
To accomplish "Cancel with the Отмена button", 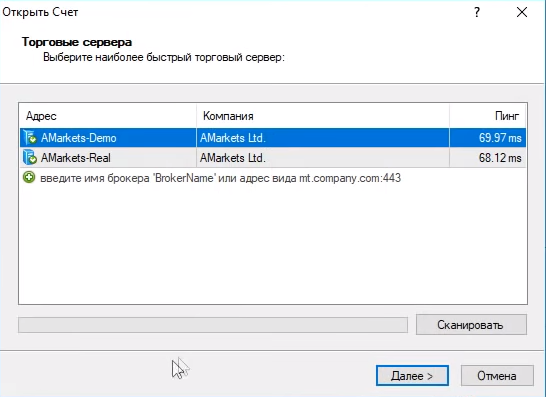I will [497, 375].
